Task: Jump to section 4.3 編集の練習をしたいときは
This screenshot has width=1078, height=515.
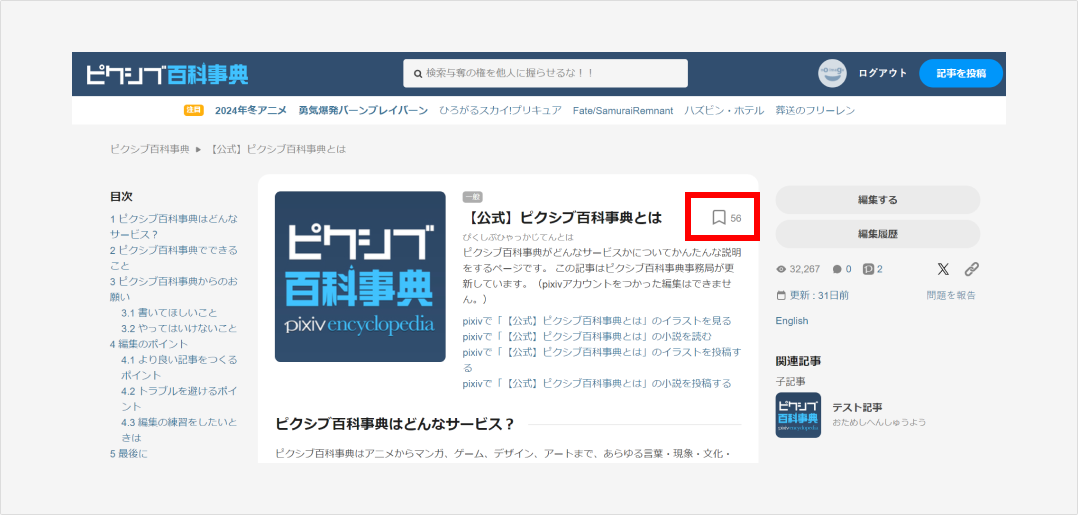Action: click(179, 430)
